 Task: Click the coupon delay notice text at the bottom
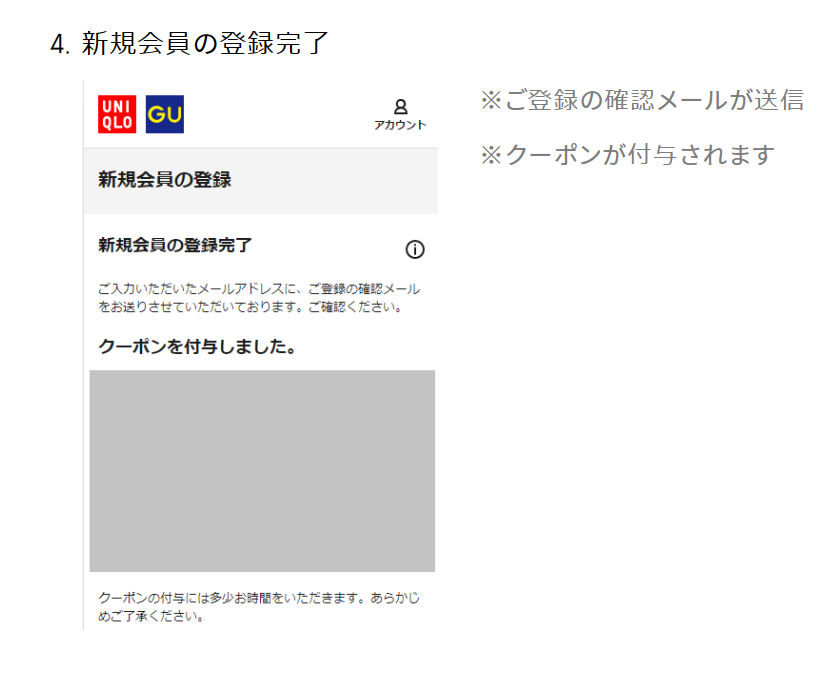(259, 607)
